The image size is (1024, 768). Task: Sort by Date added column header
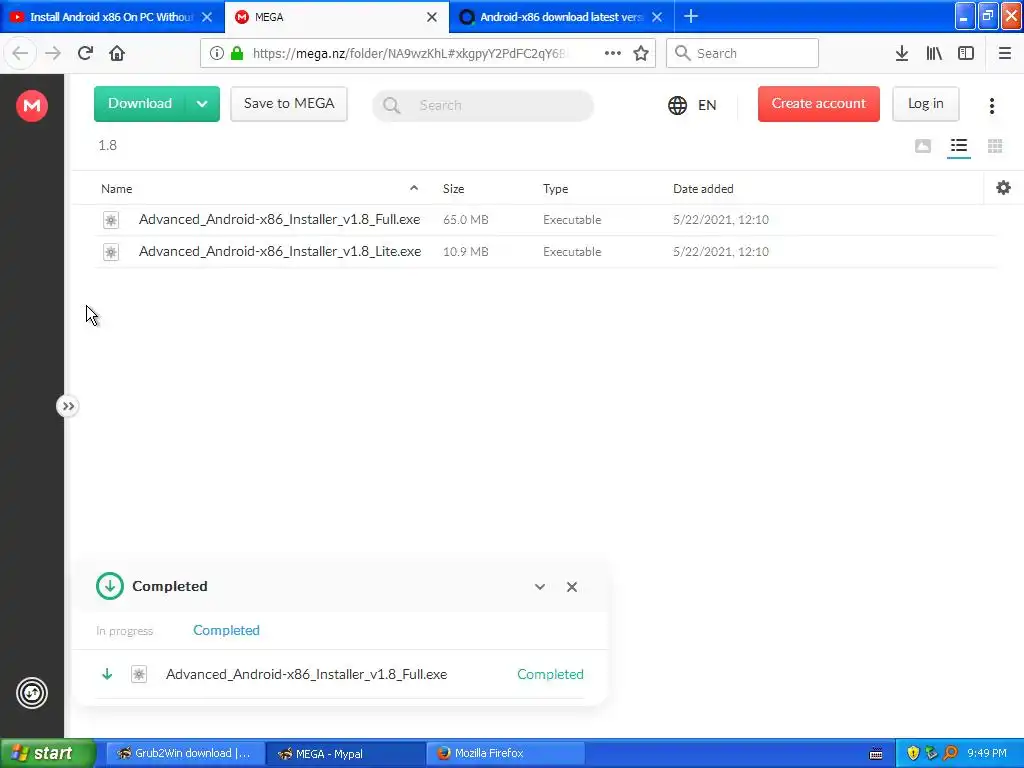(703, 189)
